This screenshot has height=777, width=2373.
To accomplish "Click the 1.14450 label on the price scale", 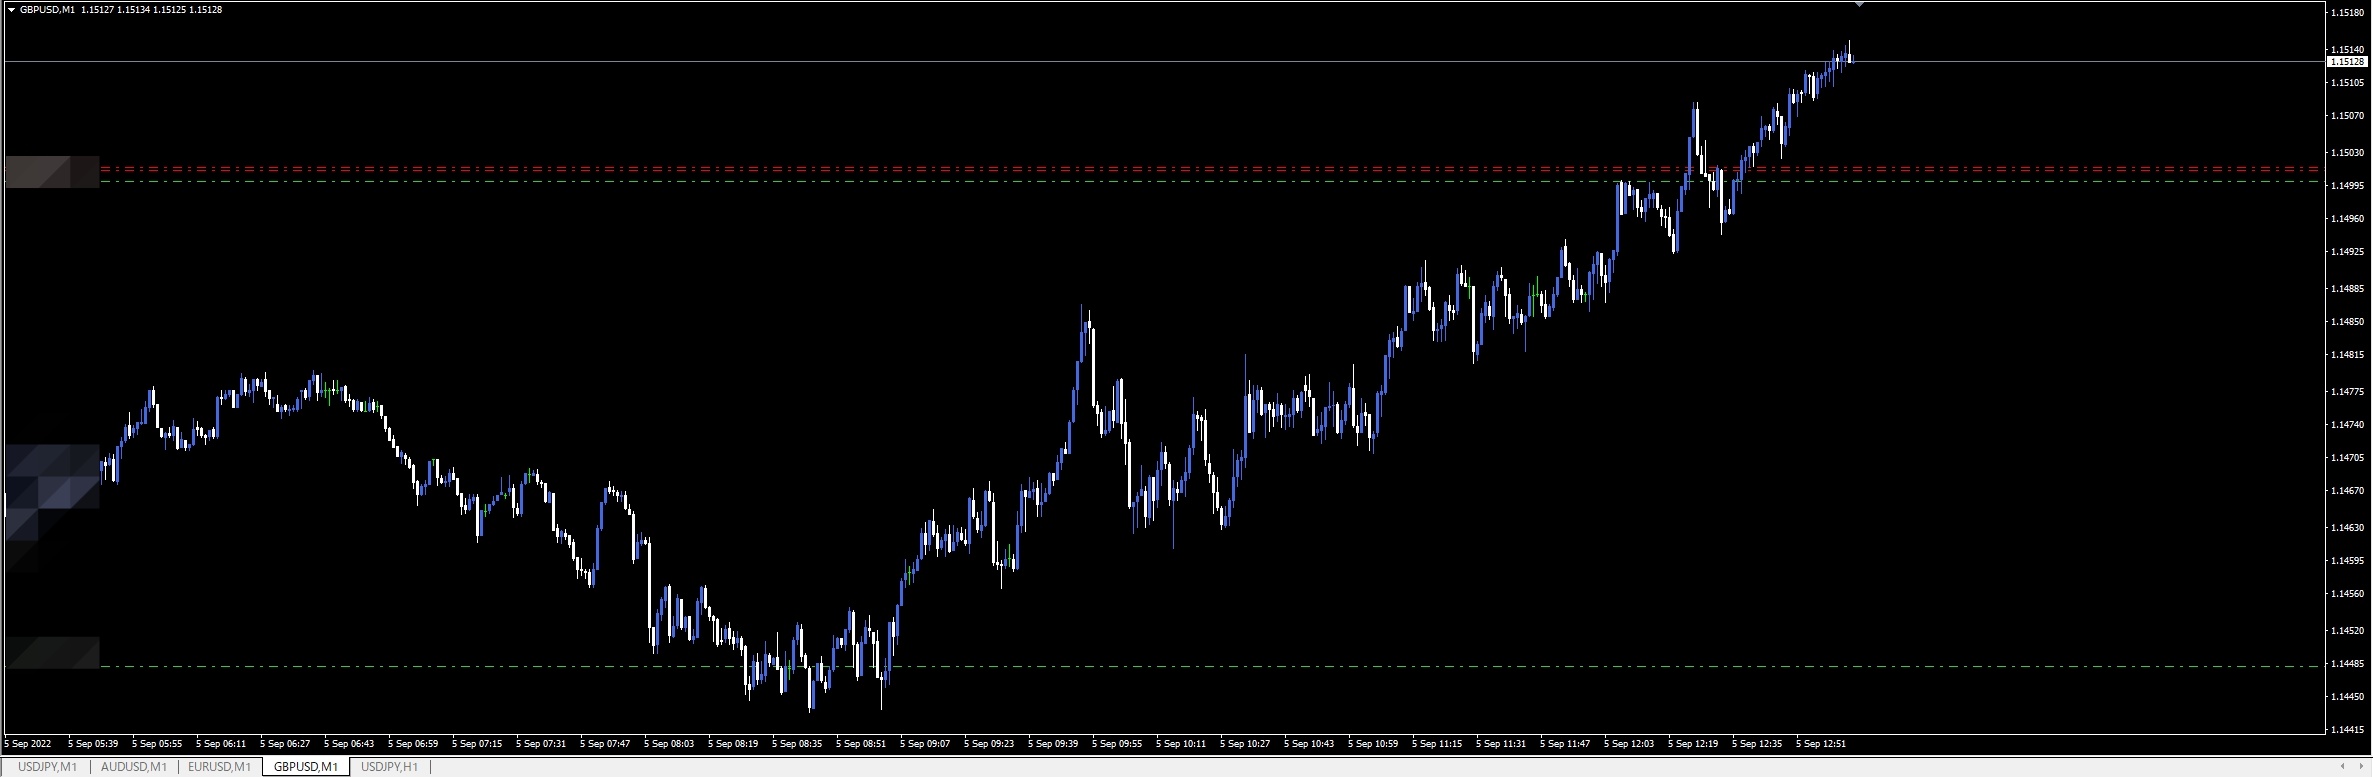I will (2346, 696).
